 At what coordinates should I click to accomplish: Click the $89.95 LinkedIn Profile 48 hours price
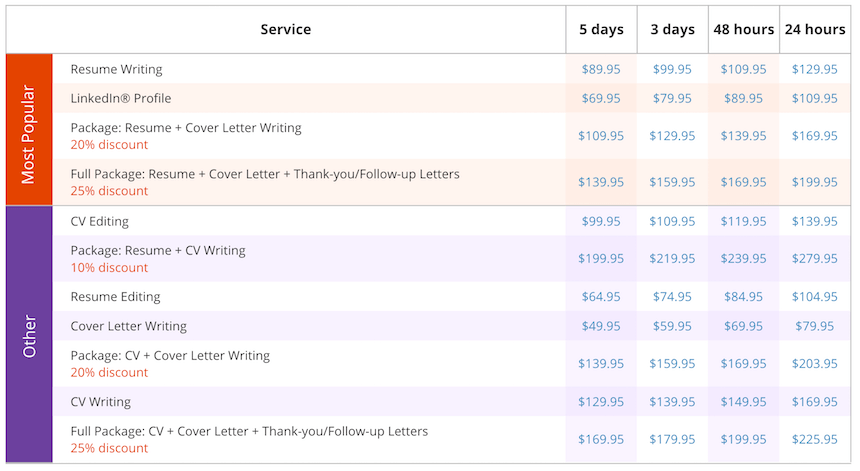tap(743, 98)
